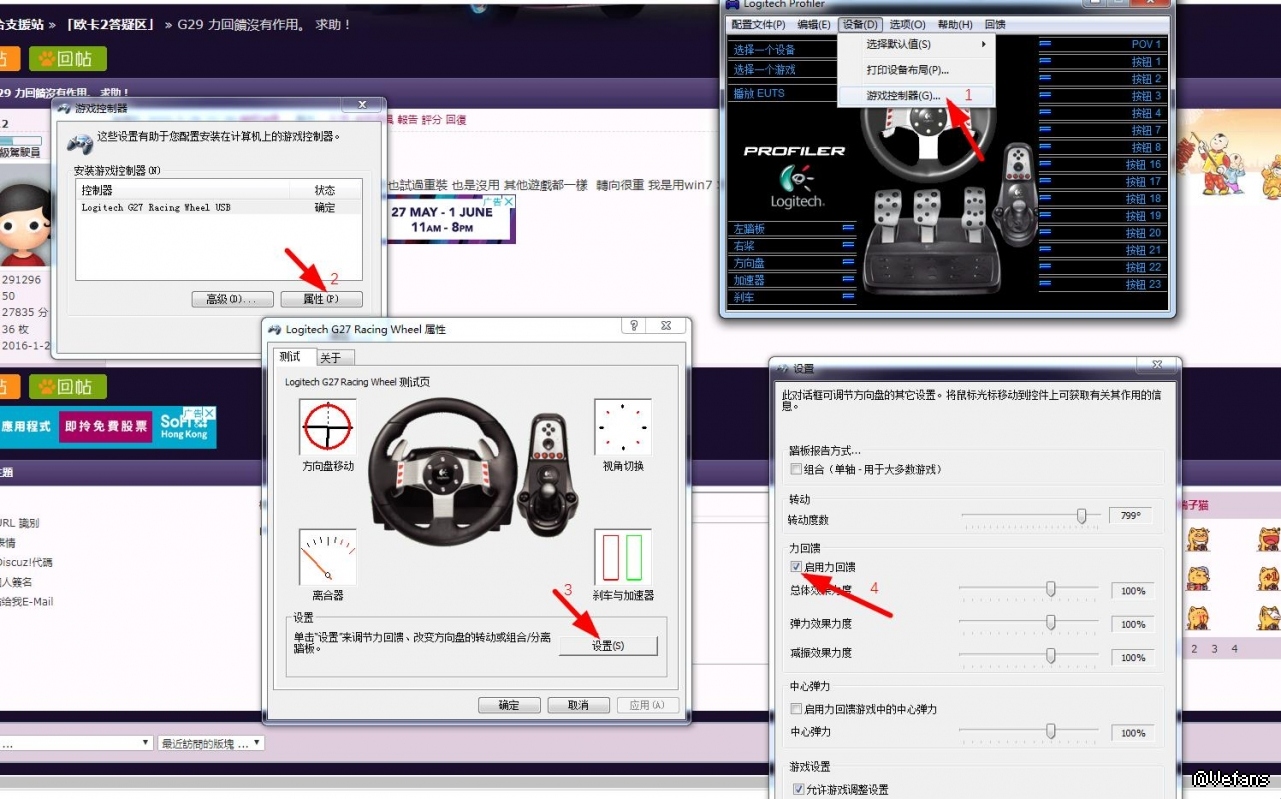The image size is (1281, 799).
Task: Click the 播放 EUTS entry in Profiler
Action: [782, 93]
